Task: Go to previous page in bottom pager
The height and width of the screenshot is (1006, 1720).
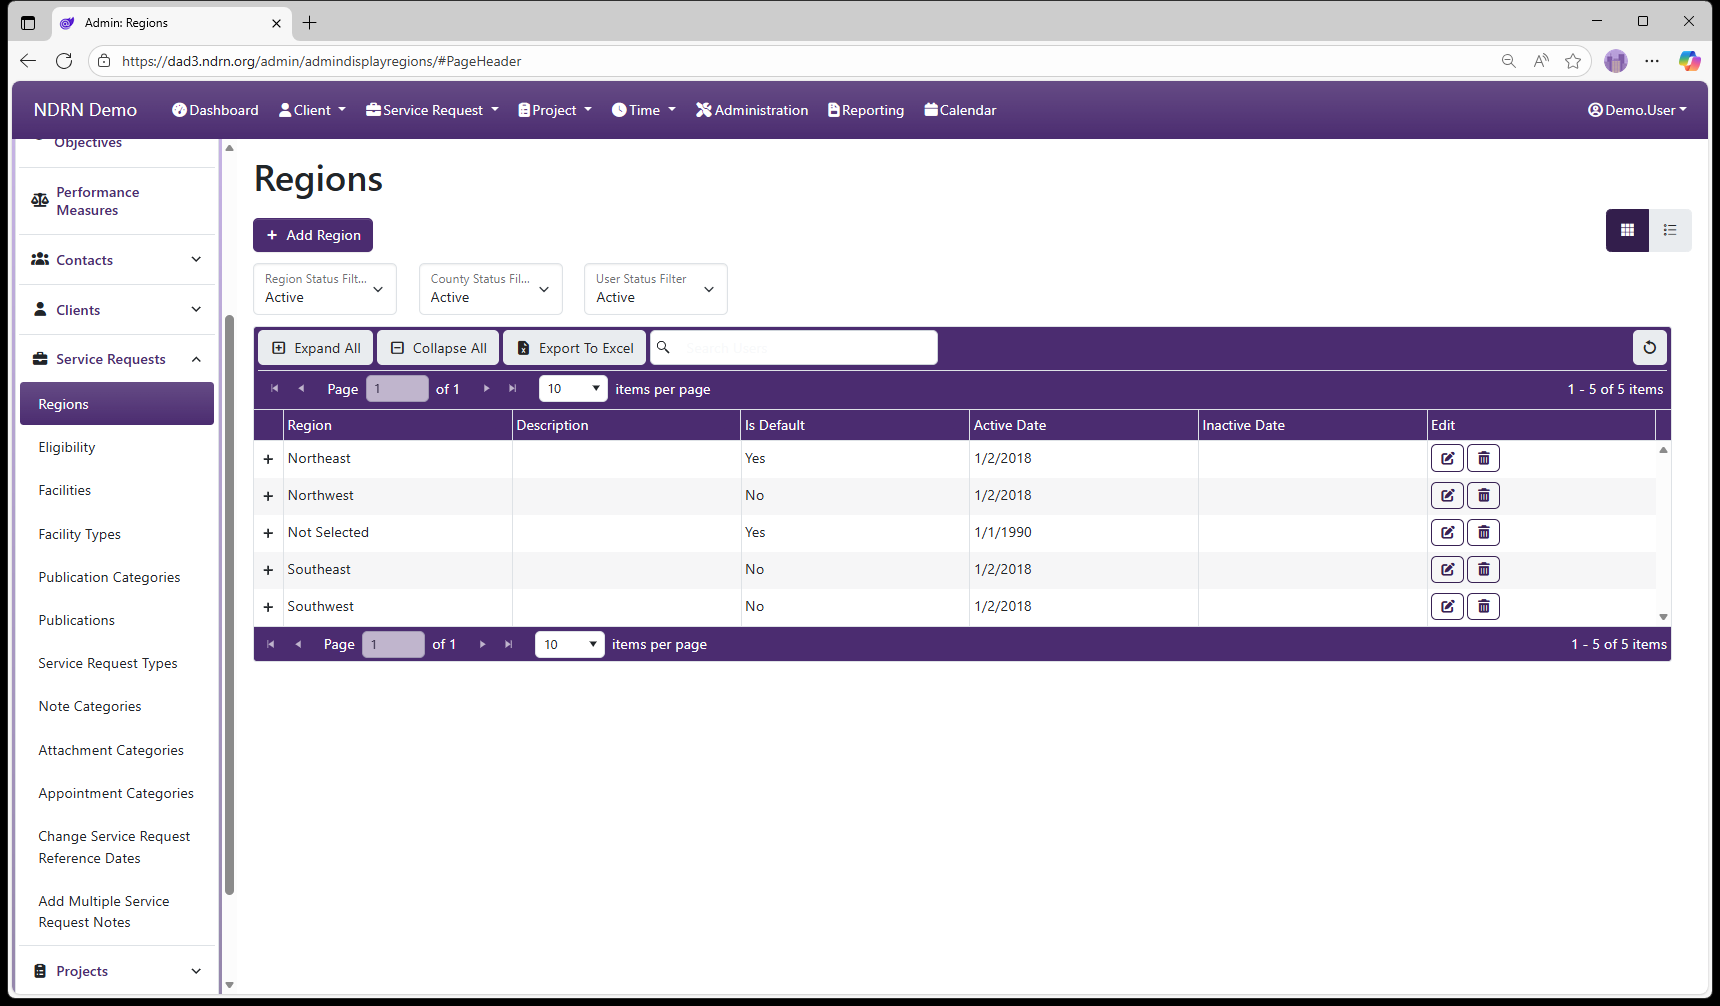Action: 298,644
